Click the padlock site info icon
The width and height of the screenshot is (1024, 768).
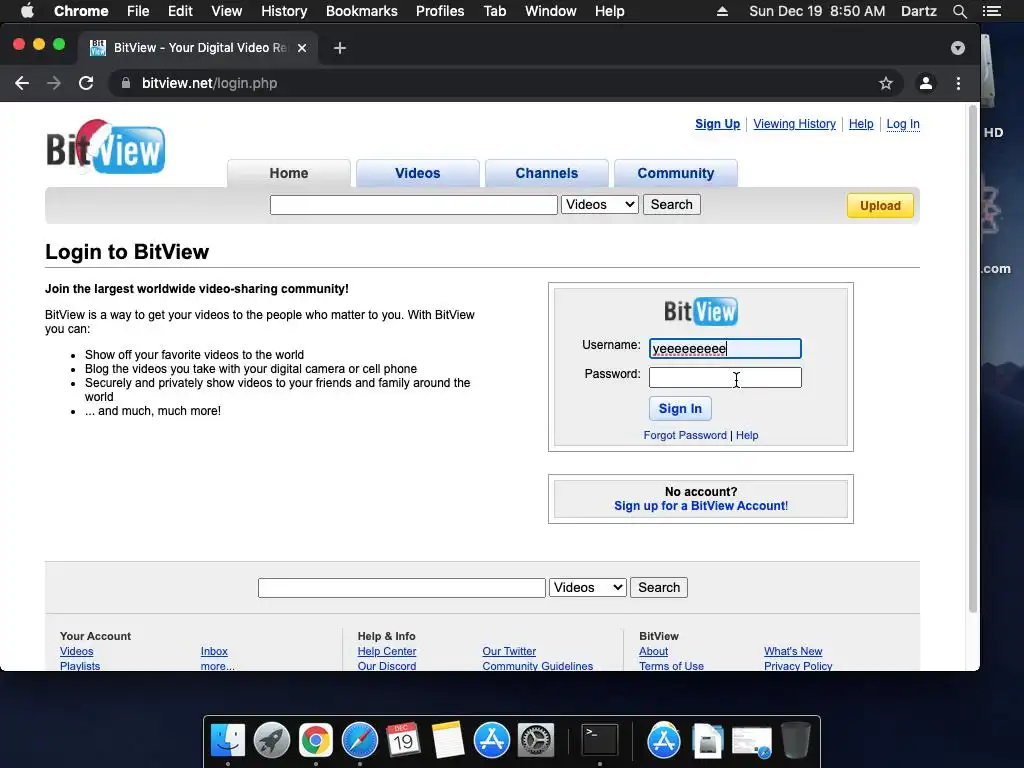click(126, 83)
